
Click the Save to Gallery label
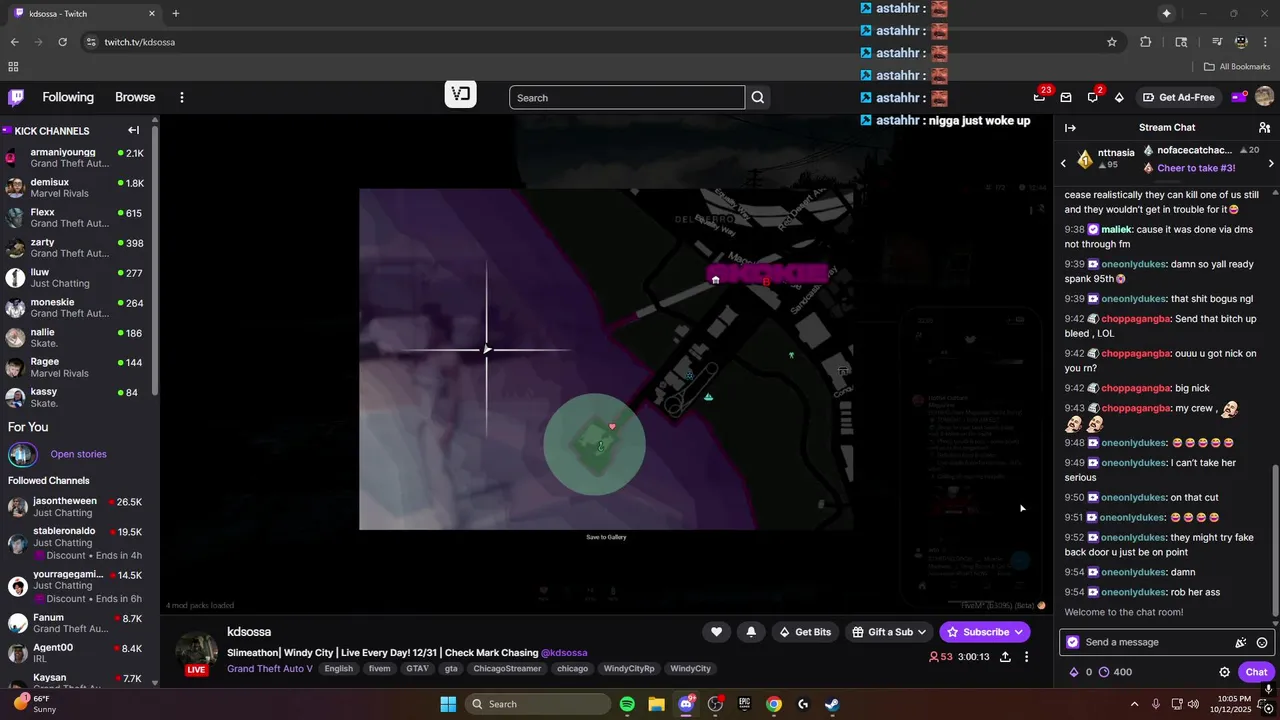606,537
